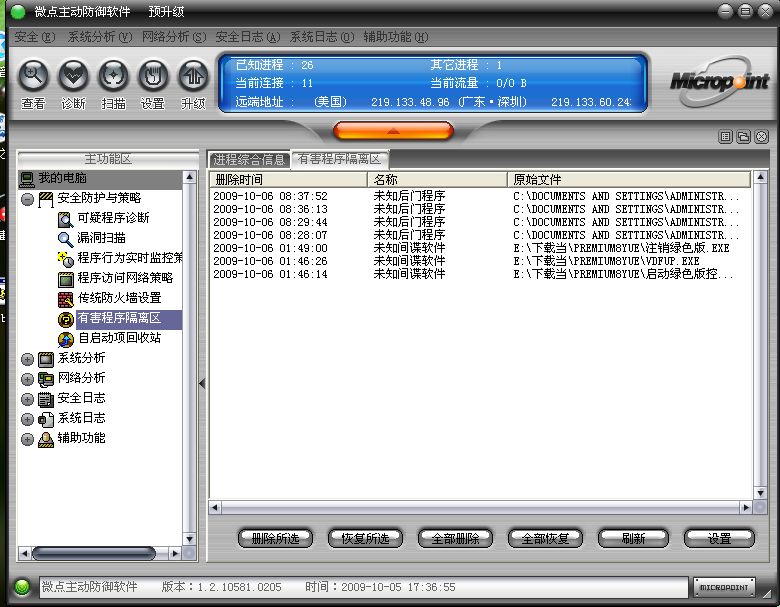Switch to the 进程综合信息 tab

click(249, 160)
